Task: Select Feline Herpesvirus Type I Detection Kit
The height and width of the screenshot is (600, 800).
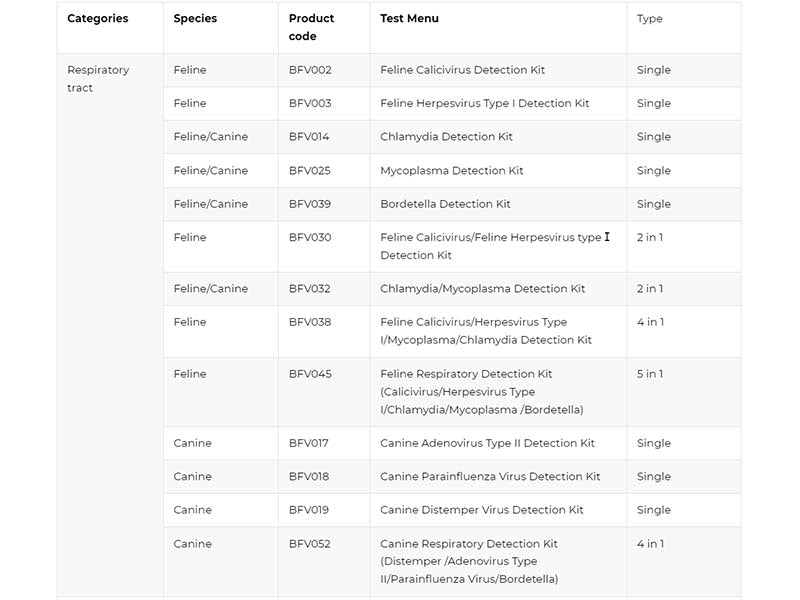Action: point(484,104)
